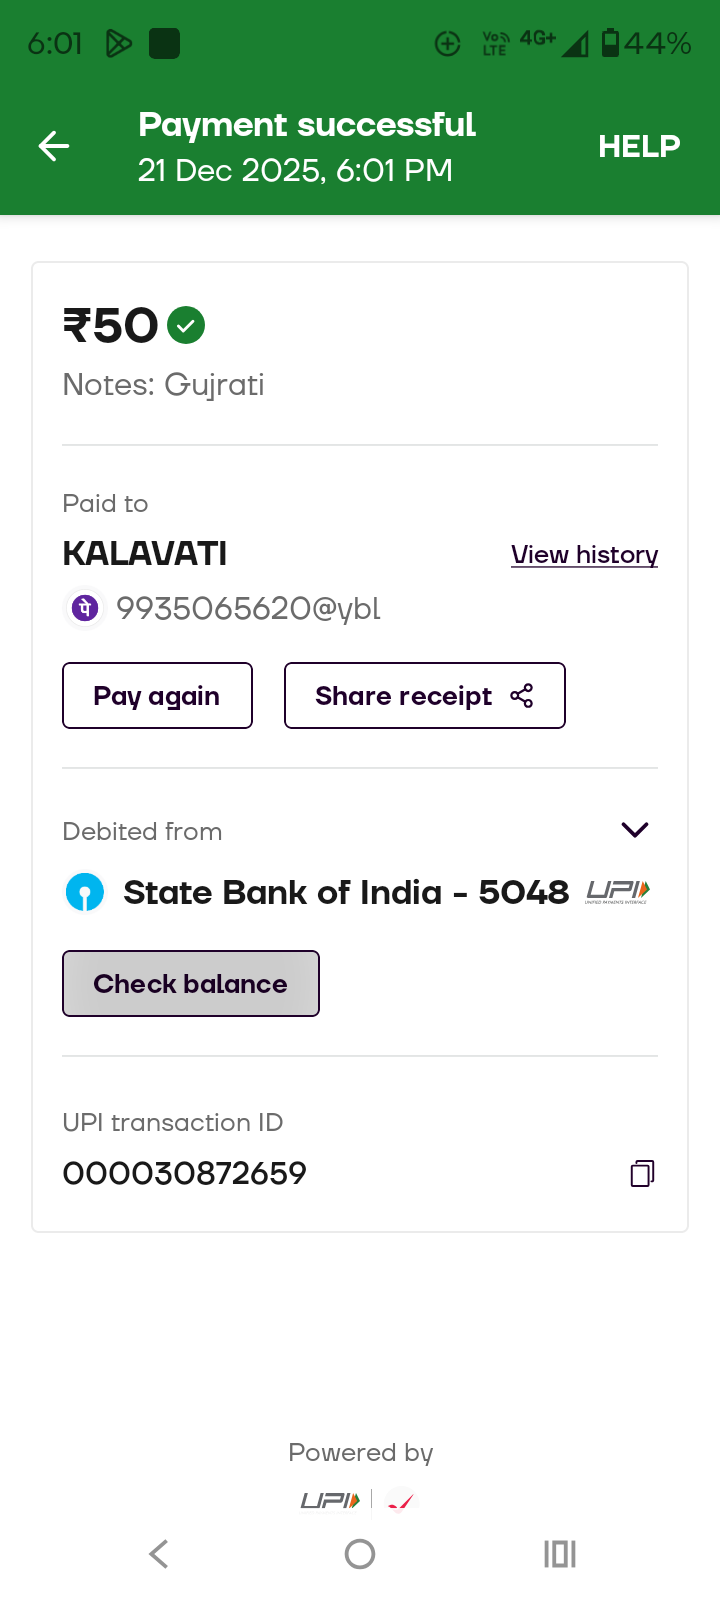Open the recent apps switcher

560,1554
